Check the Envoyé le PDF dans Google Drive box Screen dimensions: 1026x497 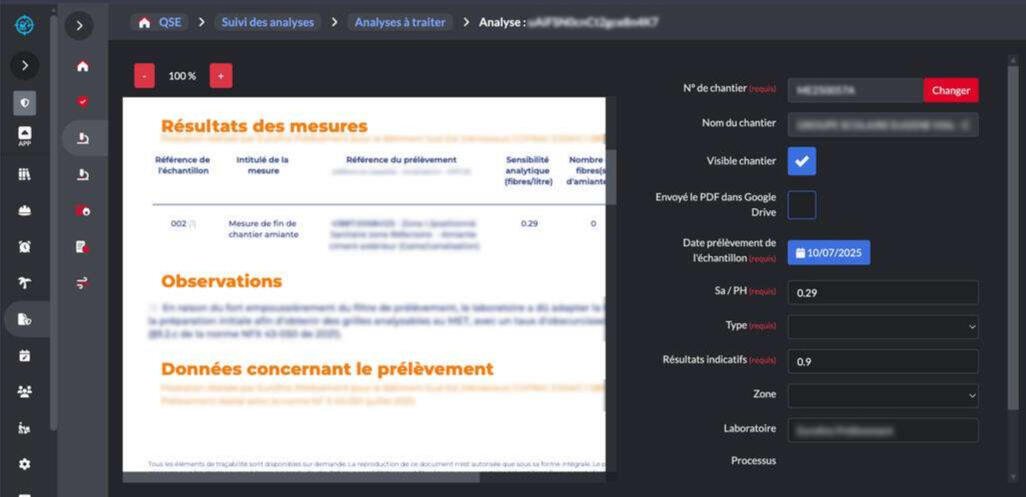pyautogui.click(x=801, y=205)
